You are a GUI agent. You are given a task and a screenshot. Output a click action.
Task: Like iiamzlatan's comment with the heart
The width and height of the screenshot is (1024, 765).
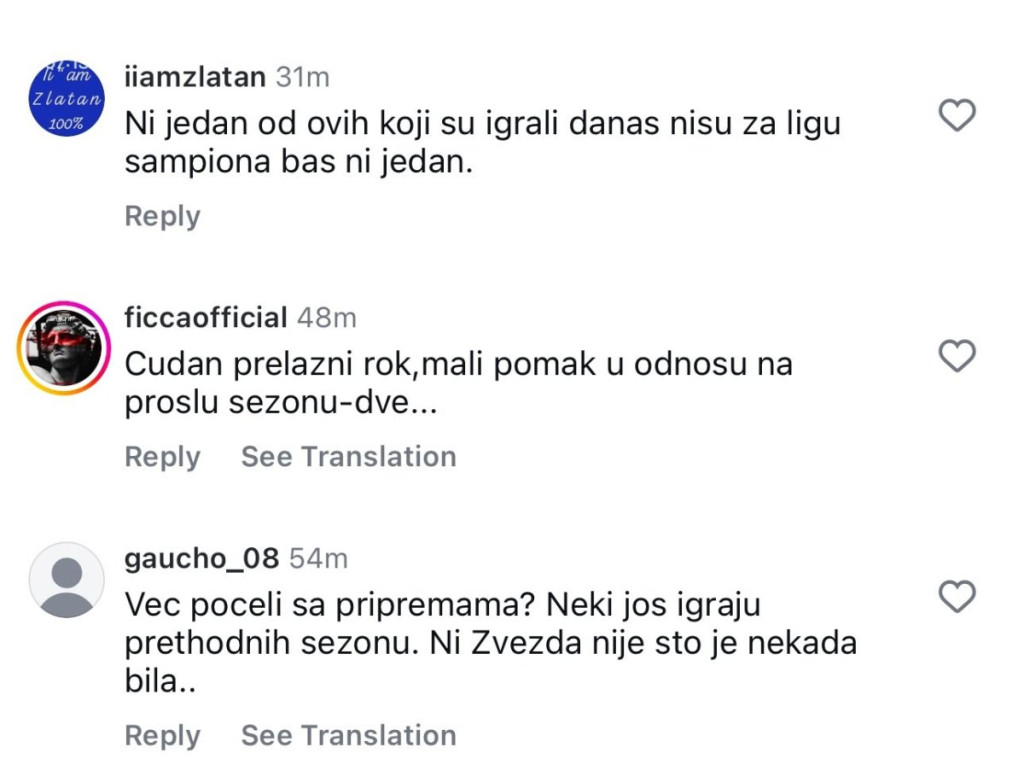pos(958,116)
